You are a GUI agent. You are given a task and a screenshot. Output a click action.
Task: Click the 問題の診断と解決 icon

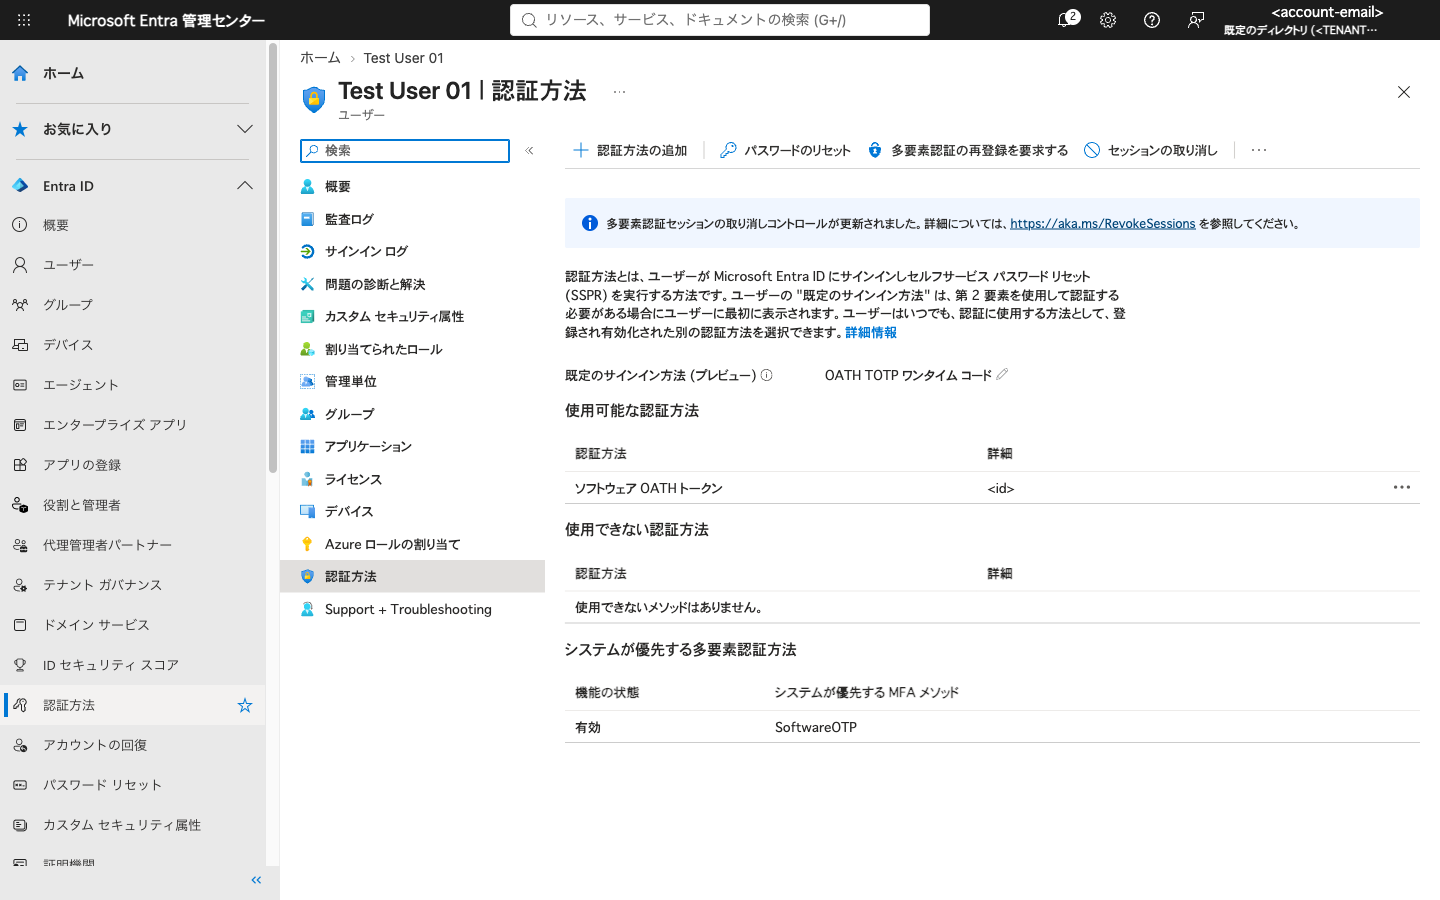coord(307,284)
